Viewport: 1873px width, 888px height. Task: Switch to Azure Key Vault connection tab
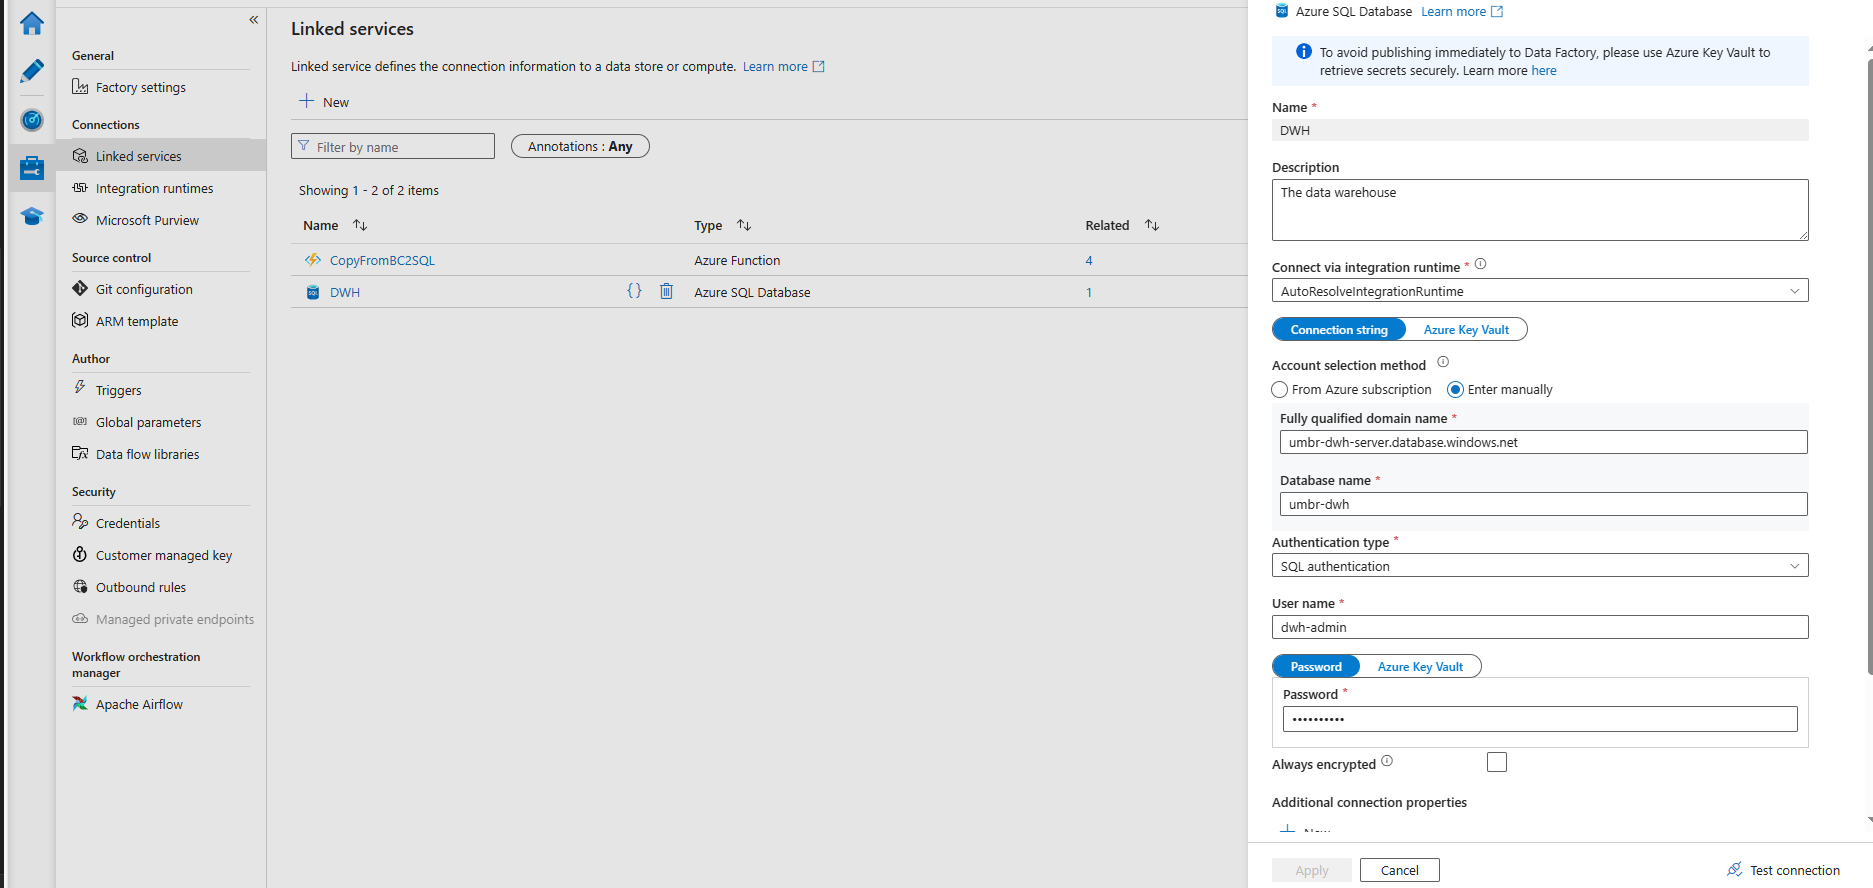pos(1466,330)
